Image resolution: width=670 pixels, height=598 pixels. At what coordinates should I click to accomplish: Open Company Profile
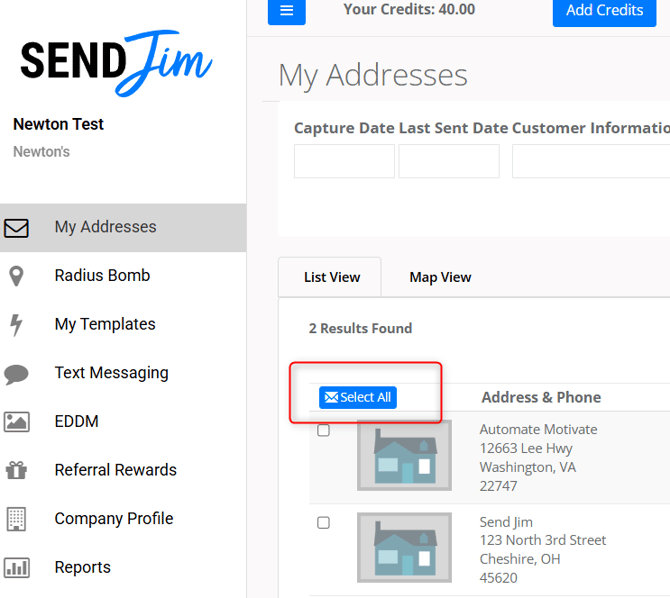click(123, 518)
